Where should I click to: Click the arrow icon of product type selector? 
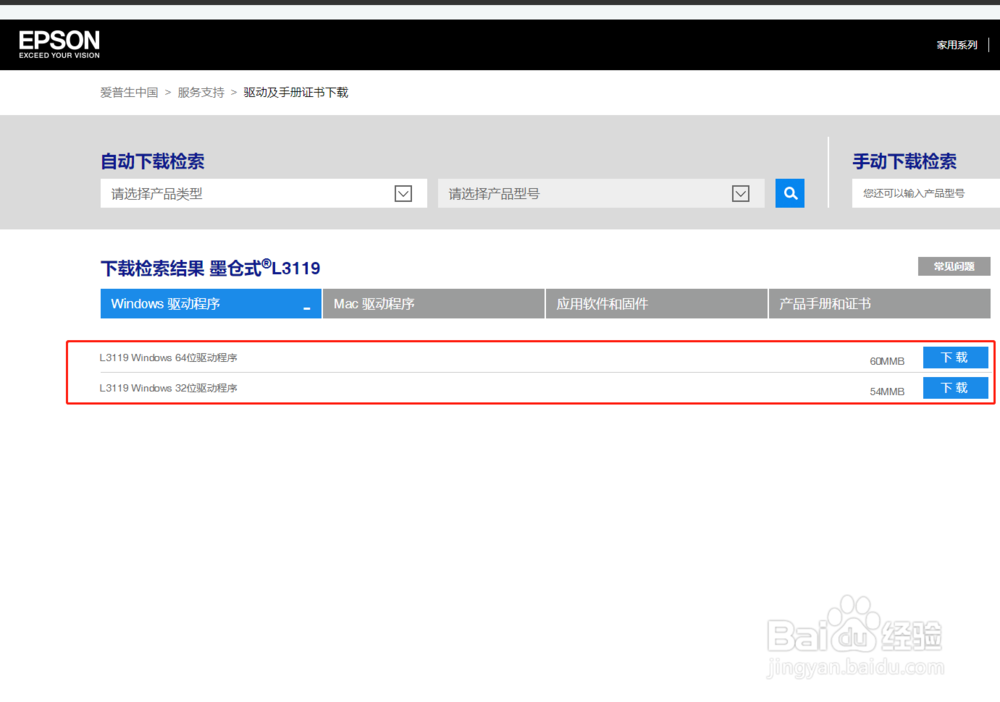pos(403,193)
